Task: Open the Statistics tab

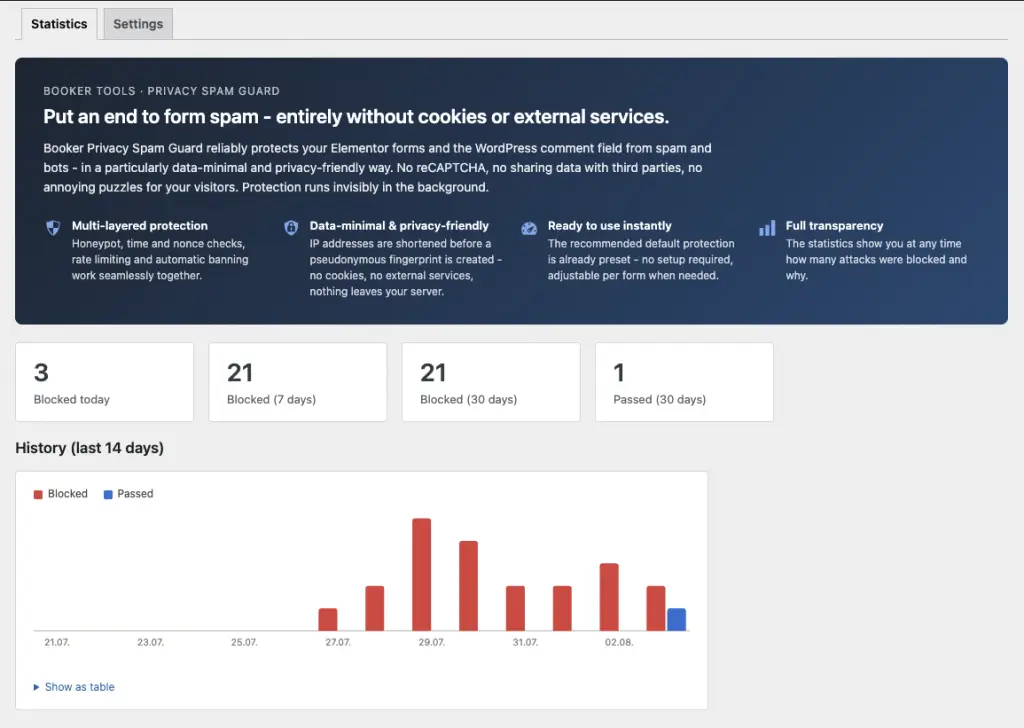Action: 59,24
